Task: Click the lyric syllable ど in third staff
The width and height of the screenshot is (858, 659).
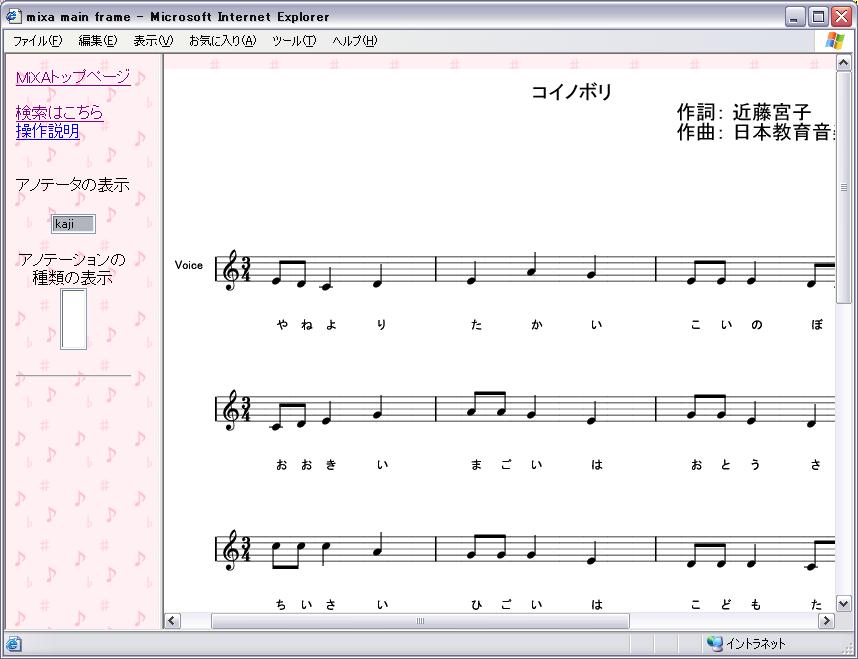Action: pos(726,605)
